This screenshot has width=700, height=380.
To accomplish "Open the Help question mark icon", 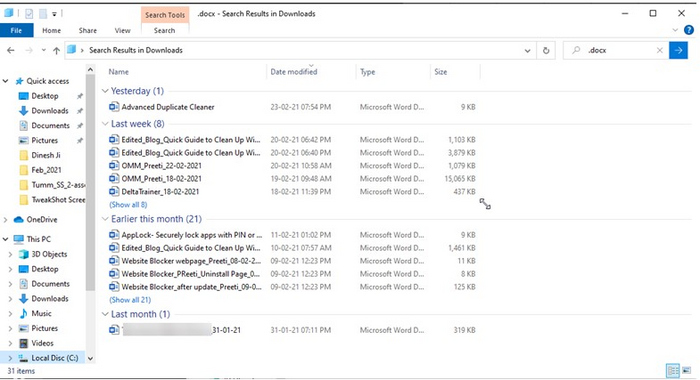I will click(689, 30).
